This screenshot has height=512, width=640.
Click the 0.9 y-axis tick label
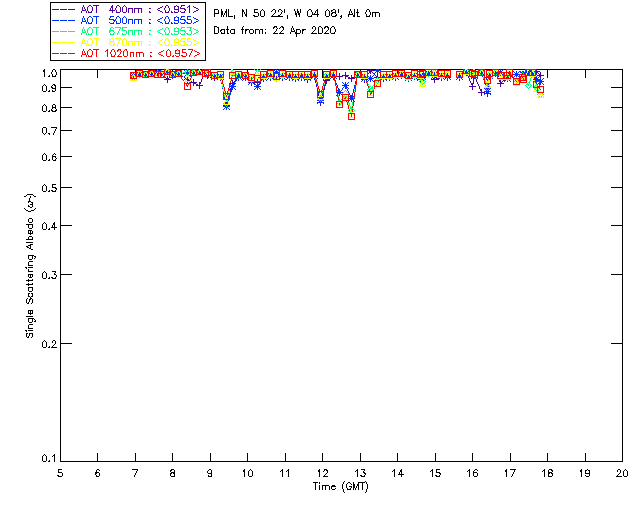[49, 88]
